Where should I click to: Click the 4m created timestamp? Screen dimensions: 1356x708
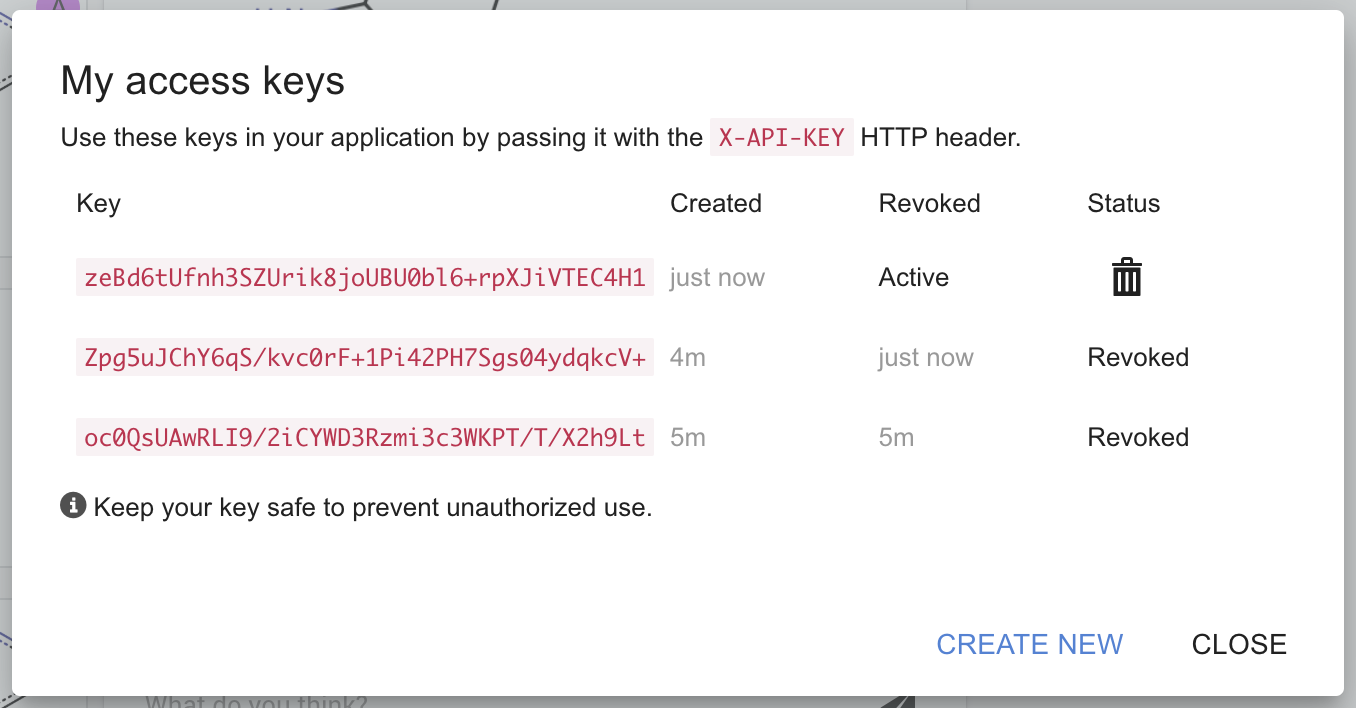(688, 357)
